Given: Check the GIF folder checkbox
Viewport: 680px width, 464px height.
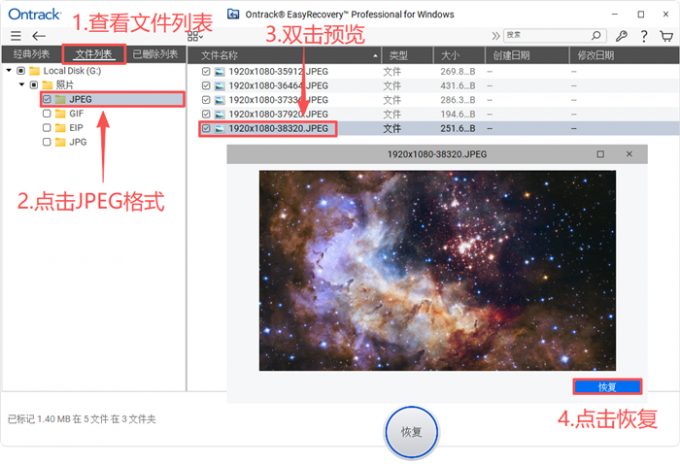Looking at the screenshot, I should click(47, 114).
